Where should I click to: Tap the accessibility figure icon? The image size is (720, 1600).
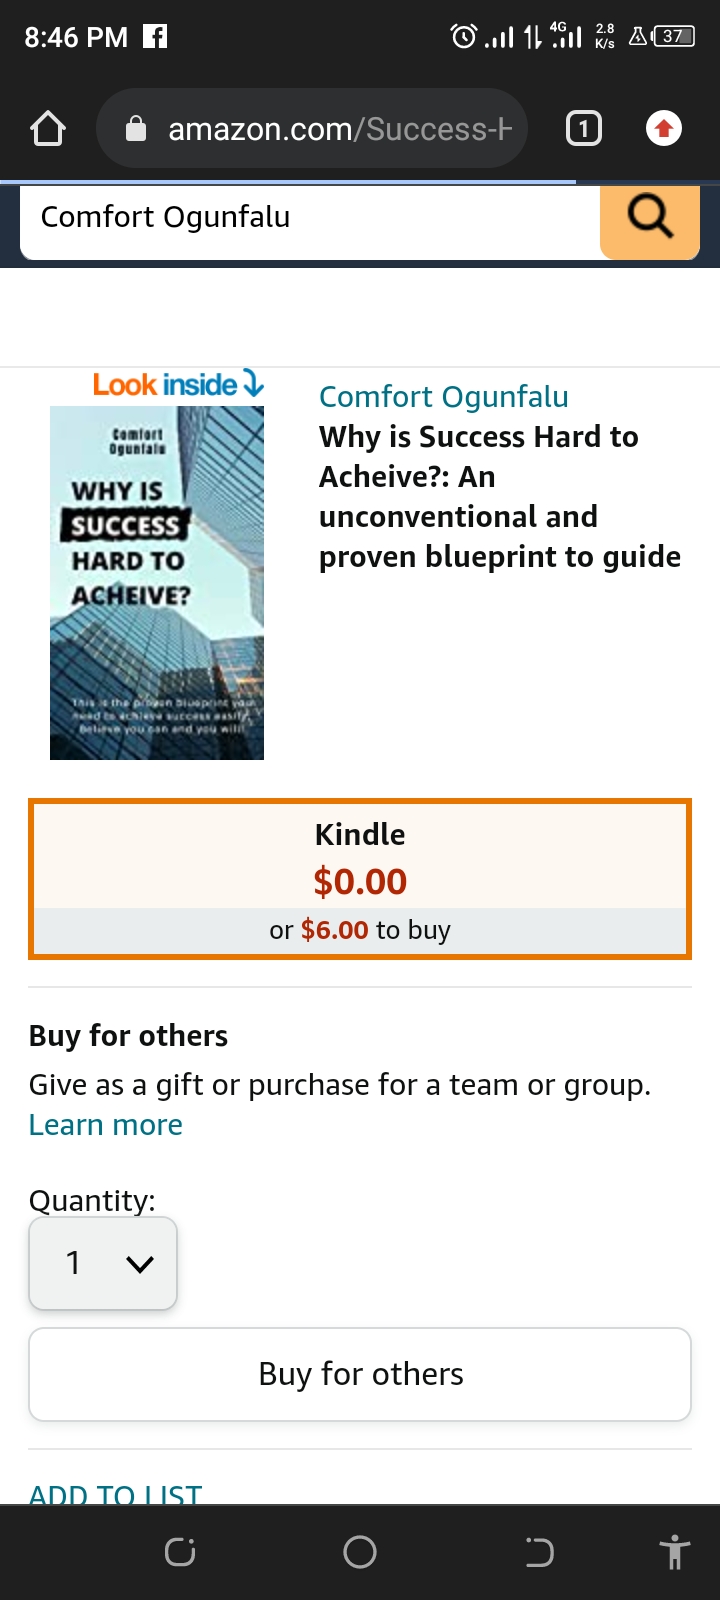click(675, 1552)
